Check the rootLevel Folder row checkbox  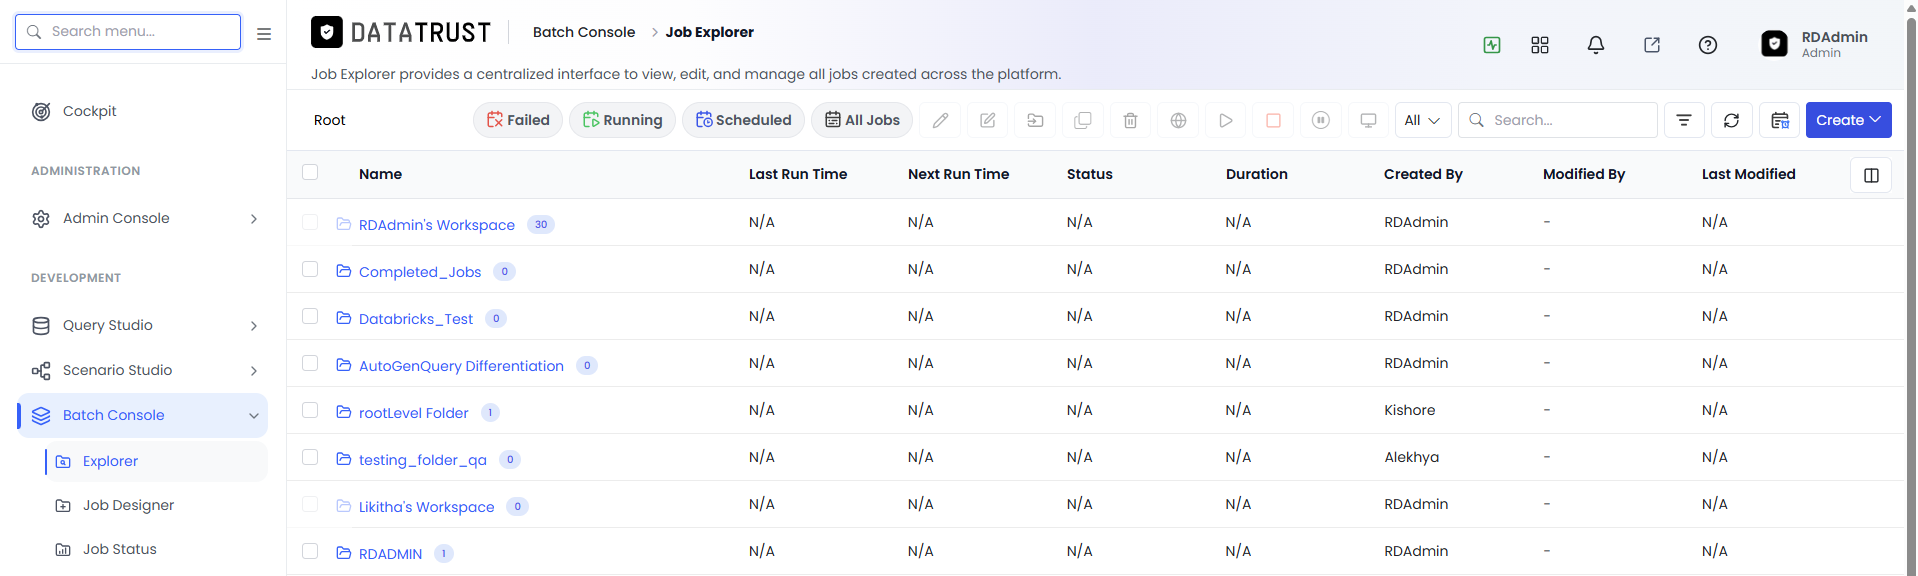[x=310, y=410]
